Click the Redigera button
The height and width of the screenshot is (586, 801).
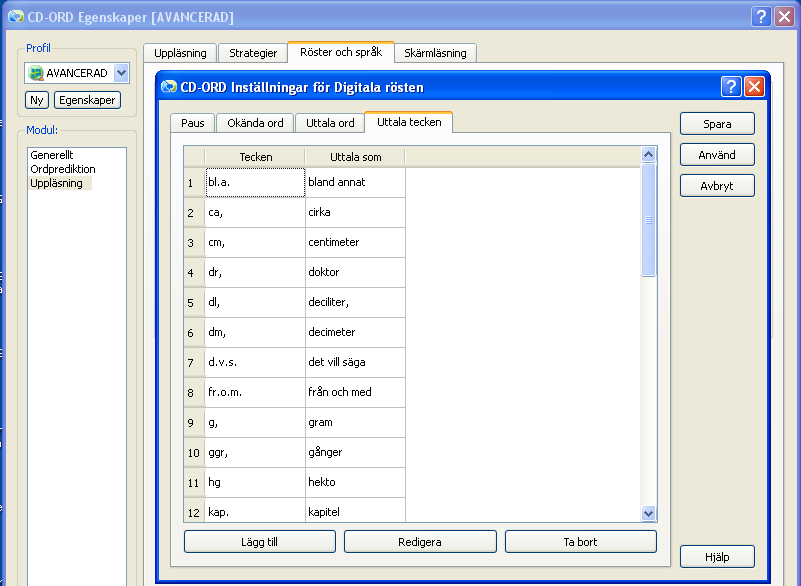[x=420, y=542]
